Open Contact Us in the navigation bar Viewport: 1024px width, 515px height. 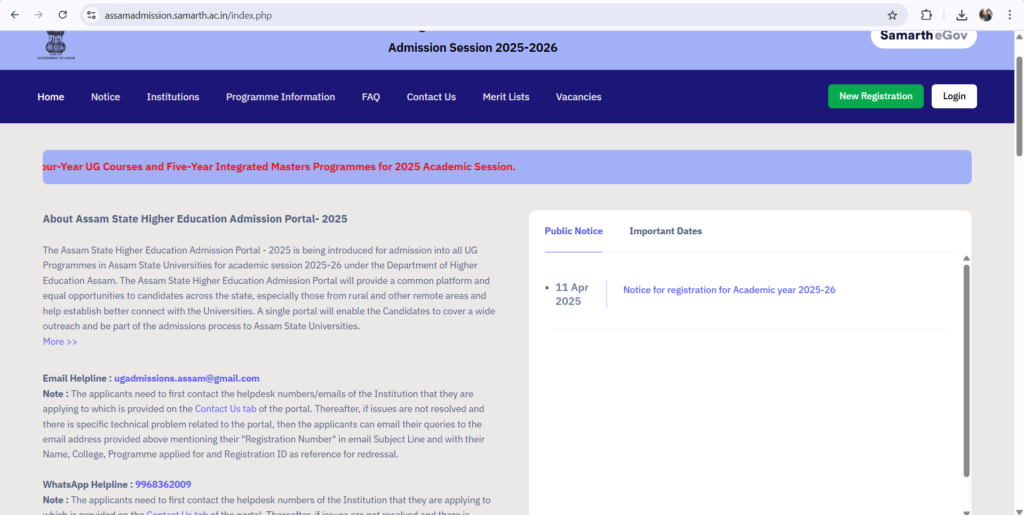431,97
